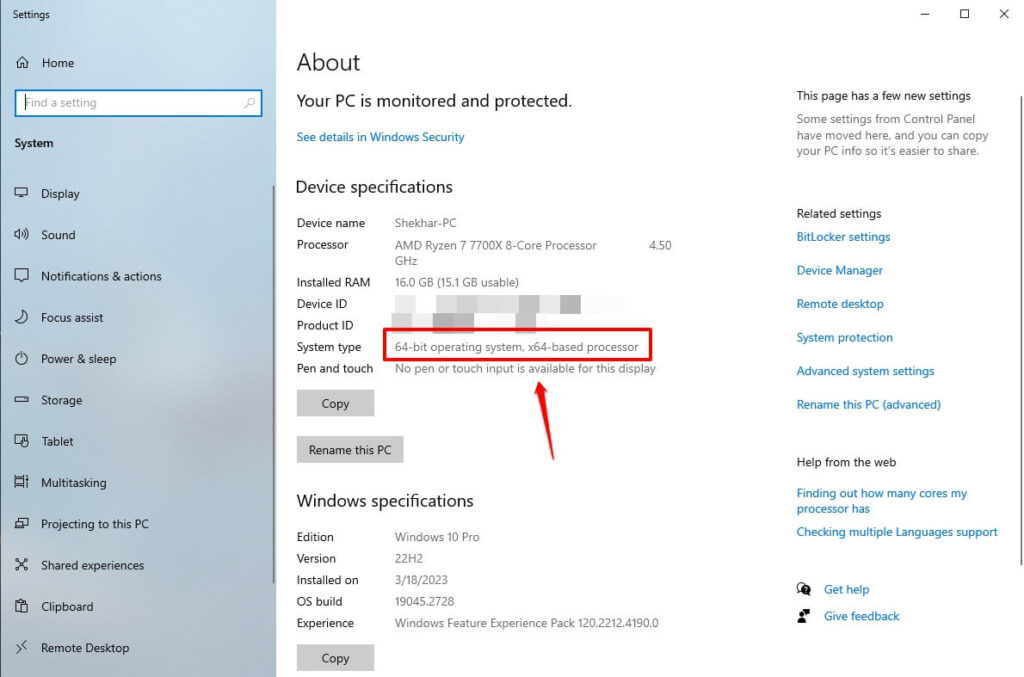Select the Sound speaker icon
Screen dimensions: 1024x677
point(21,235)
